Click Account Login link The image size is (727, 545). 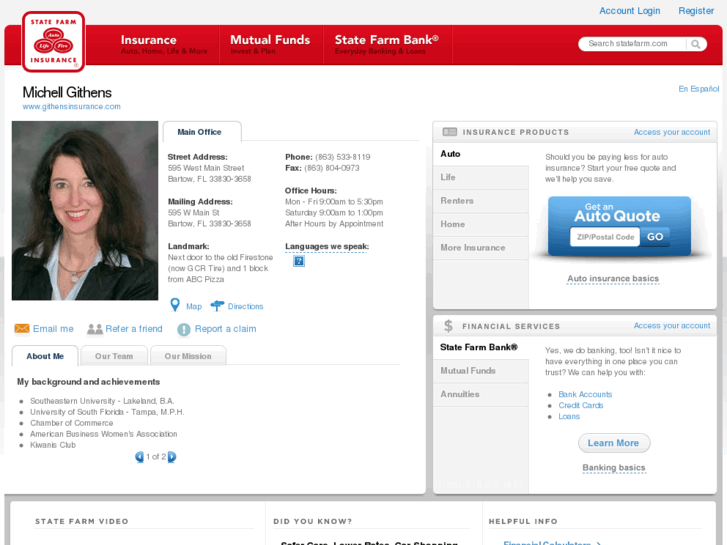(x=629, y=11)
